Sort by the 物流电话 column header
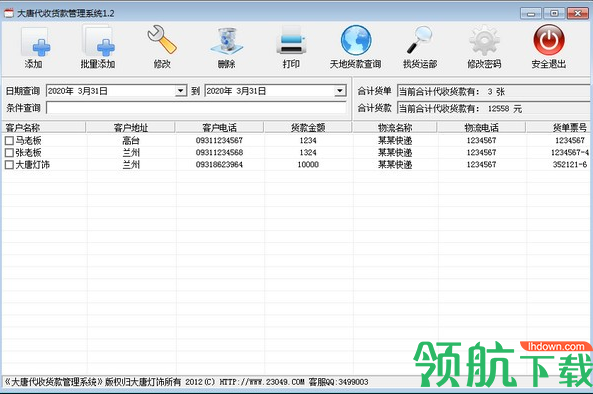Image resolution: width=593 pixels, height=394 pixels. [481, 127]
